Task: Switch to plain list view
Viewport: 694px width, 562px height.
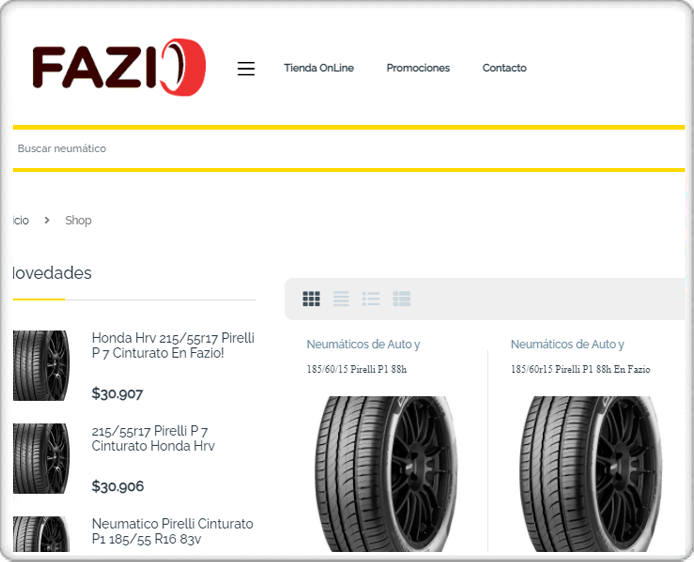Action: pos(341,299)
